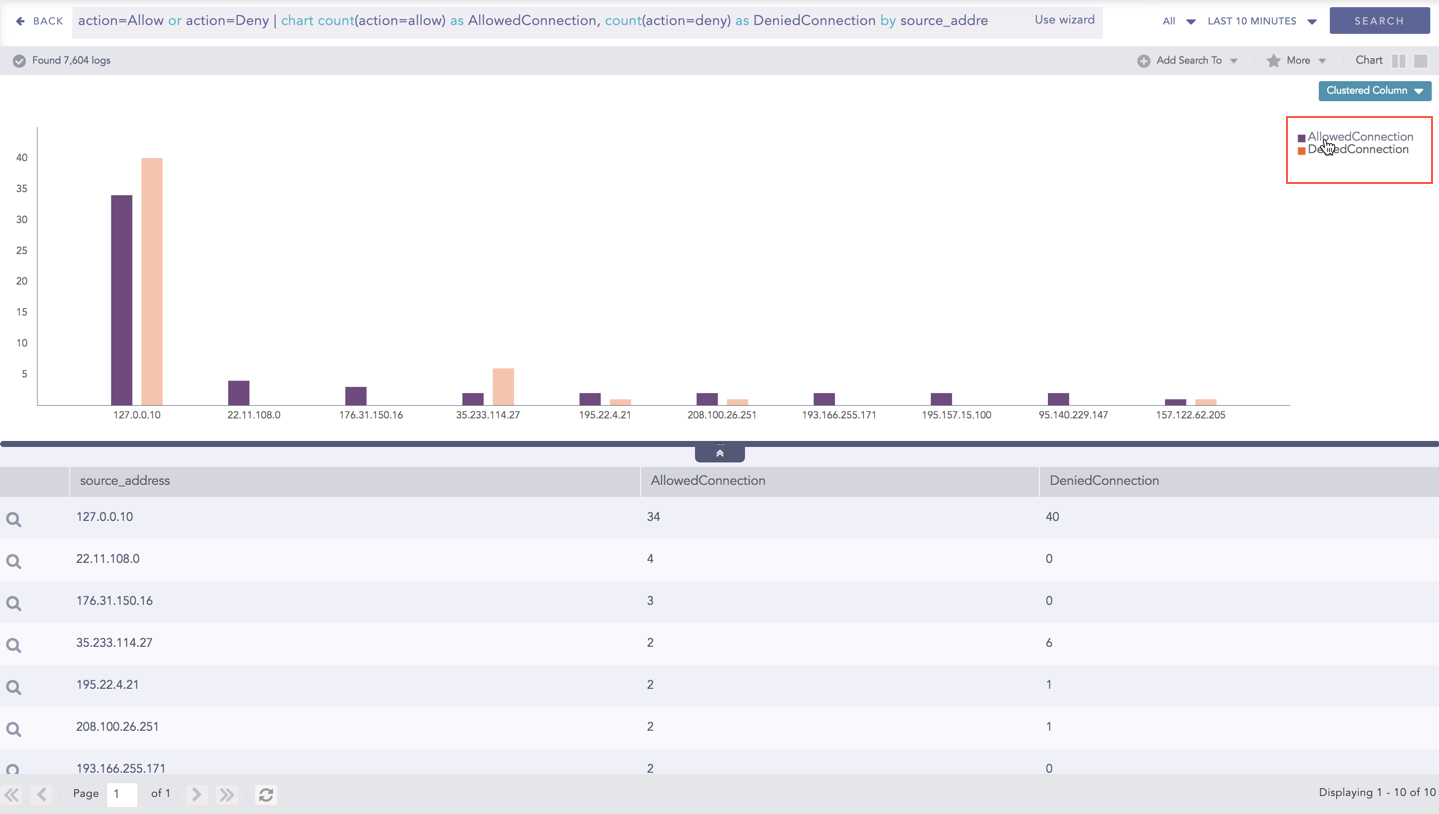1439x814 pixels.
Task: Click the DeniedConnection bar for 127.0.0.10
Action: [x=152, y=281]
